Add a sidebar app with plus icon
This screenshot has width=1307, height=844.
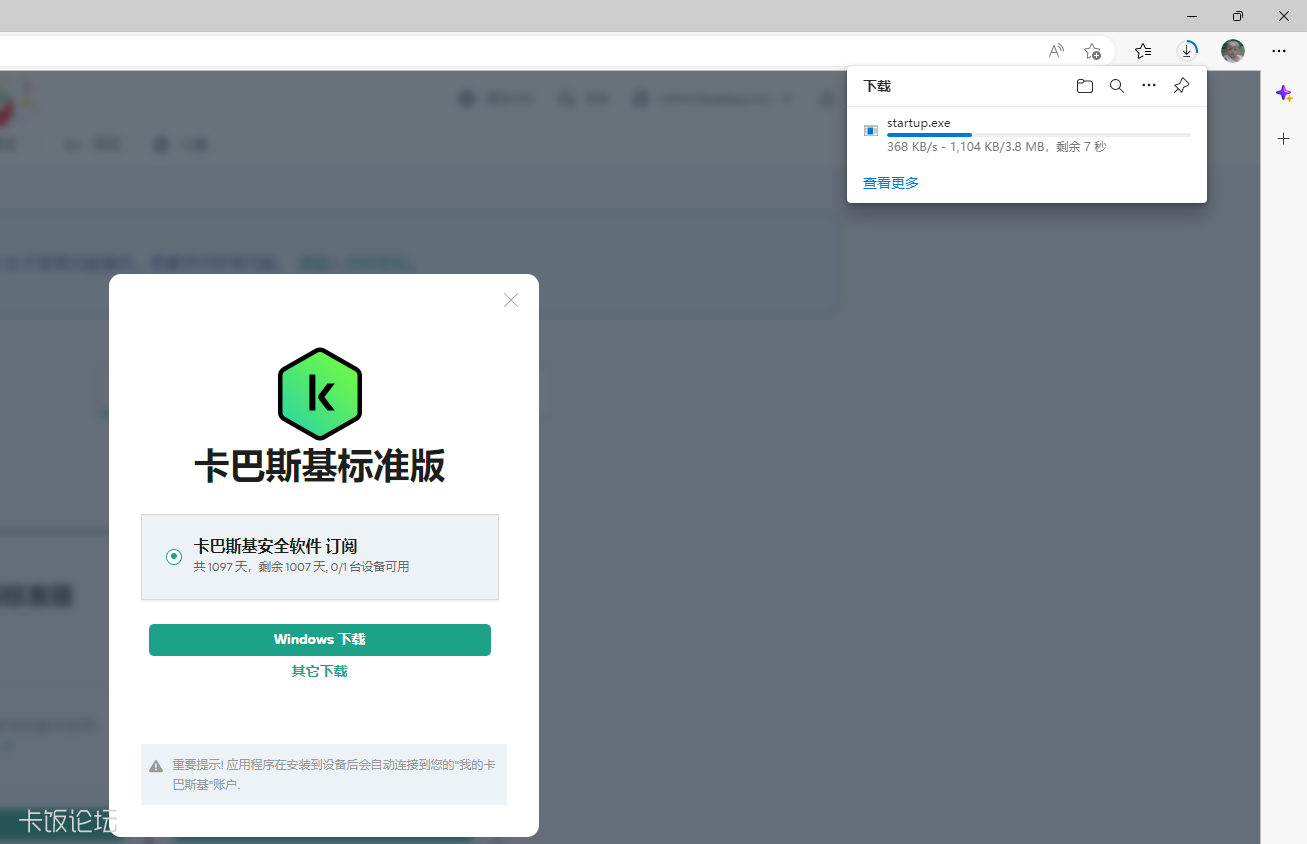[x=1284, y=139]
